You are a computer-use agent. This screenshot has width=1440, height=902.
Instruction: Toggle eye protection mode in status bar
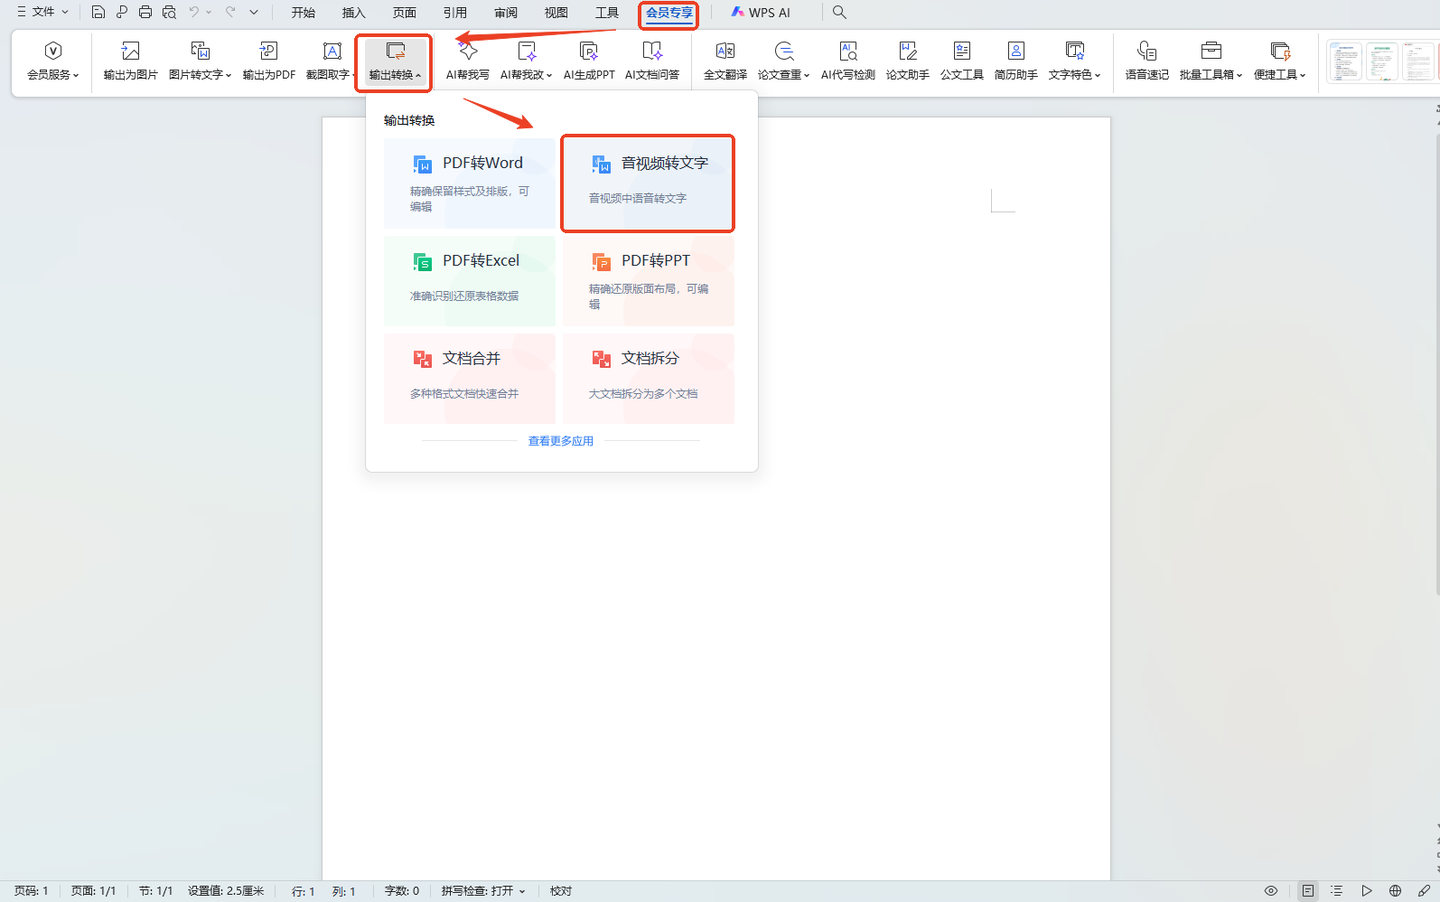click(1271, 890)
